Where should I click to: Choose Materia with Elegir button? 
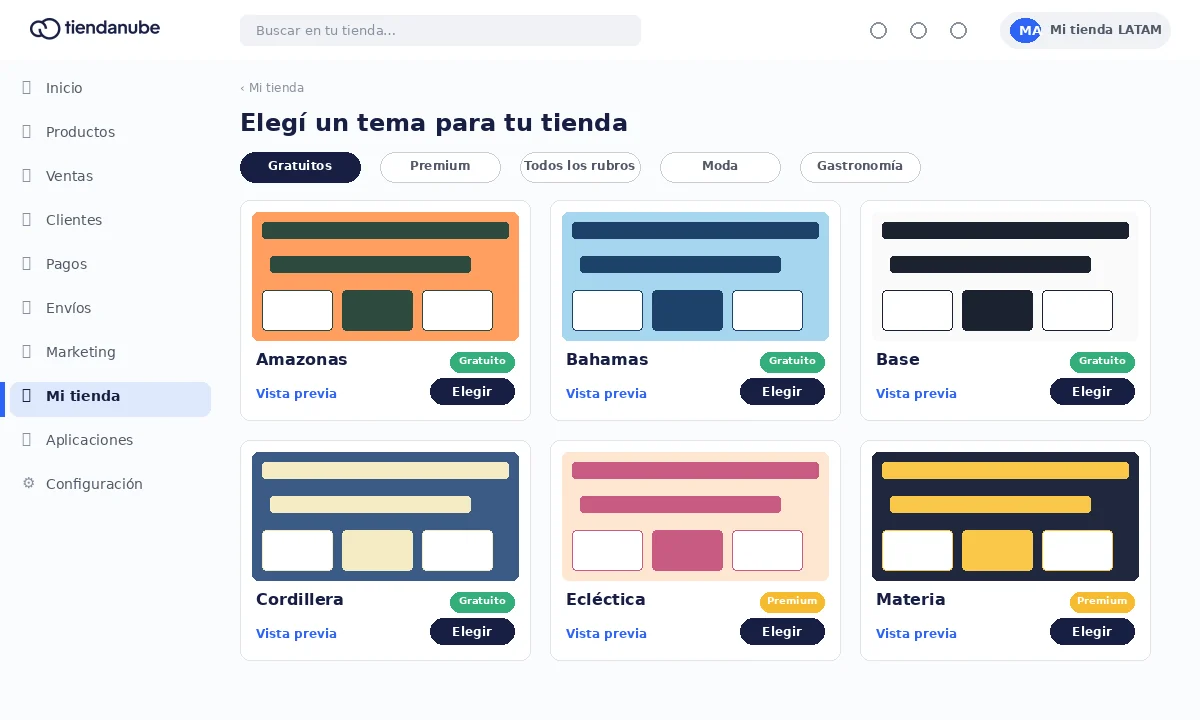pyautogui.click(x=1092, y=632)
